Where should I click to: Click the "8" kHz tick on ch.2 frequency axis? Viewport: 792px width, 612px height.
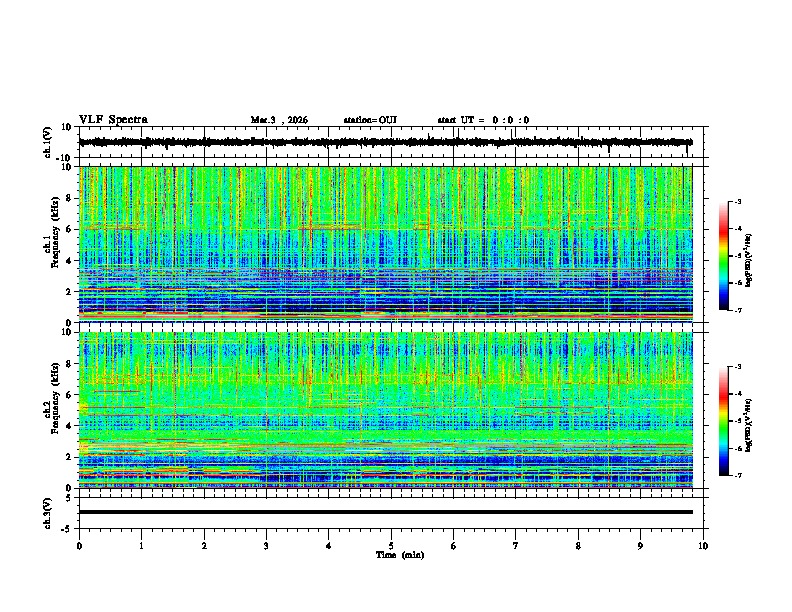(70, 363)
